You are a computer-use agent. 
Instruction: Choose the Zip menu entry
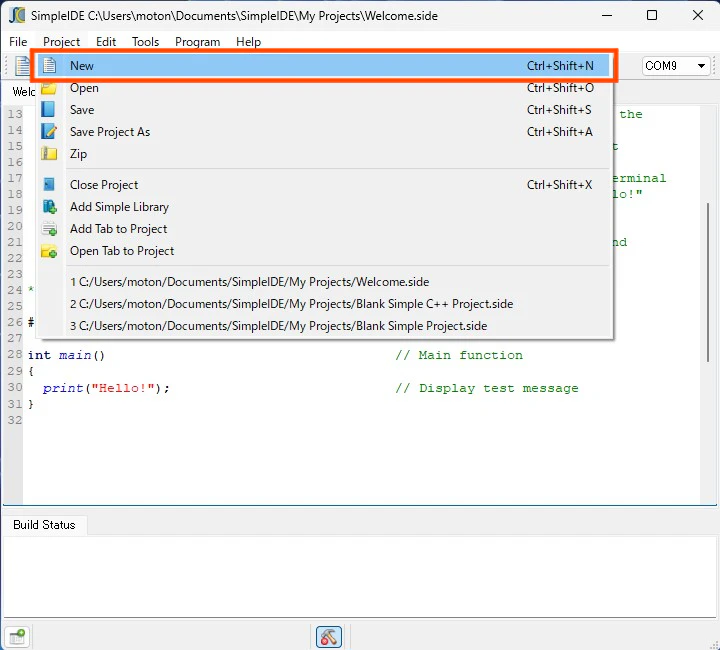[325, 154]
